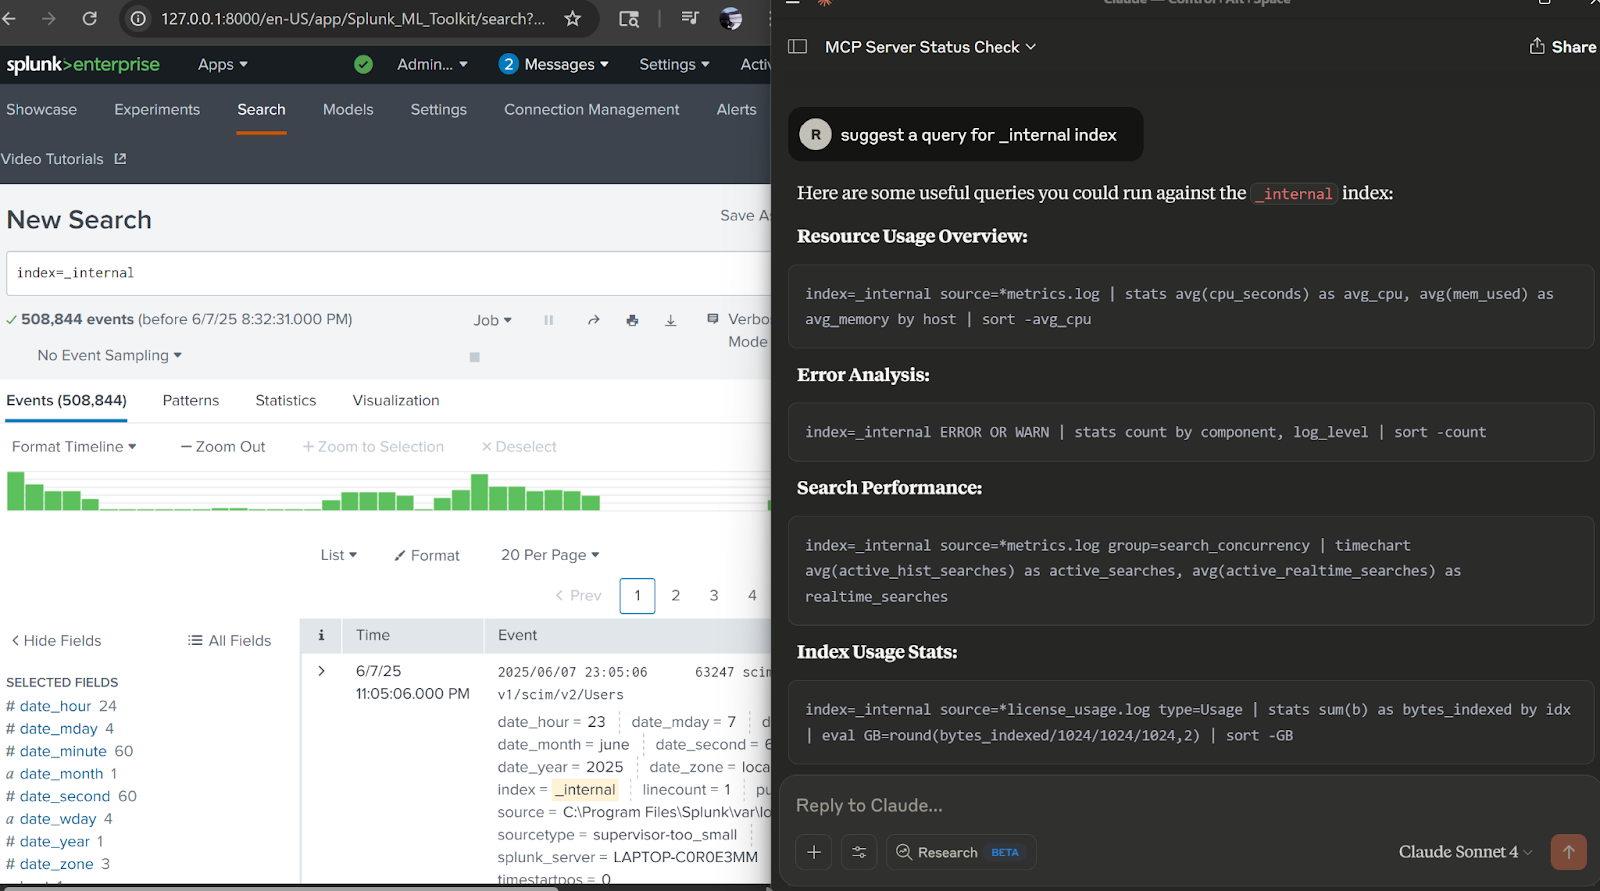
Task: Stop the search job square icon
Action: pyautogui.click(x=474, y=357)
